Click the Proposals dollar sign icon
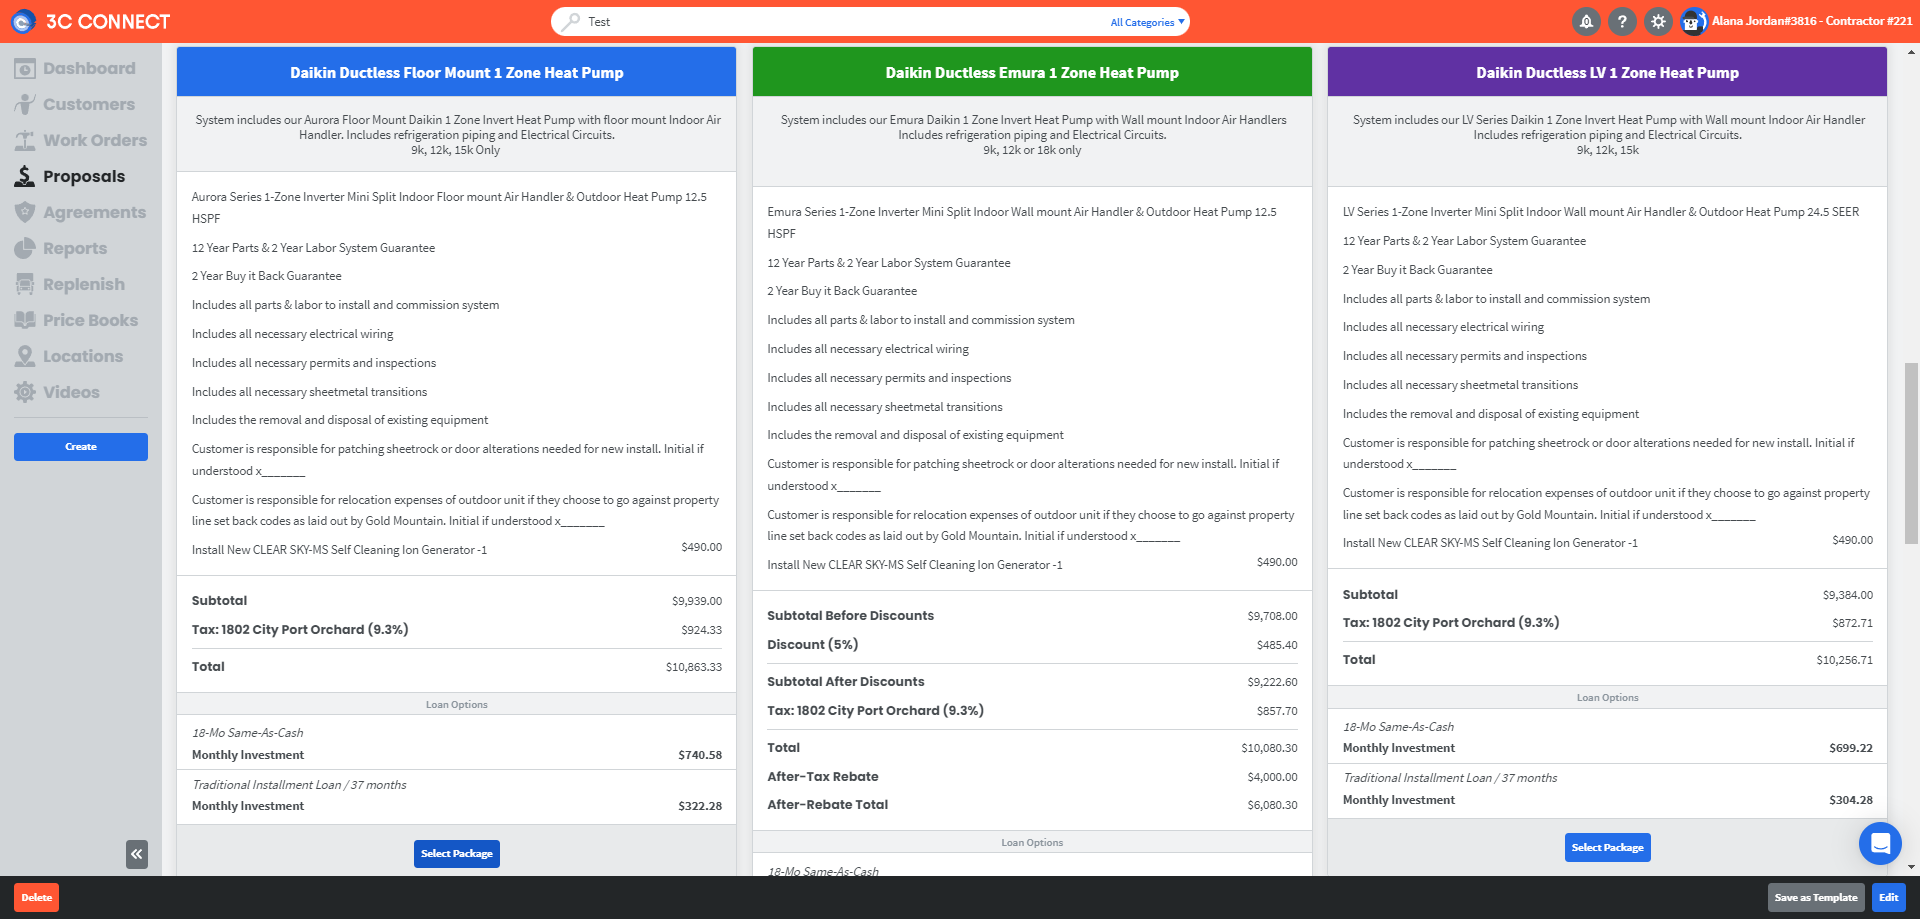 [25, 176]
